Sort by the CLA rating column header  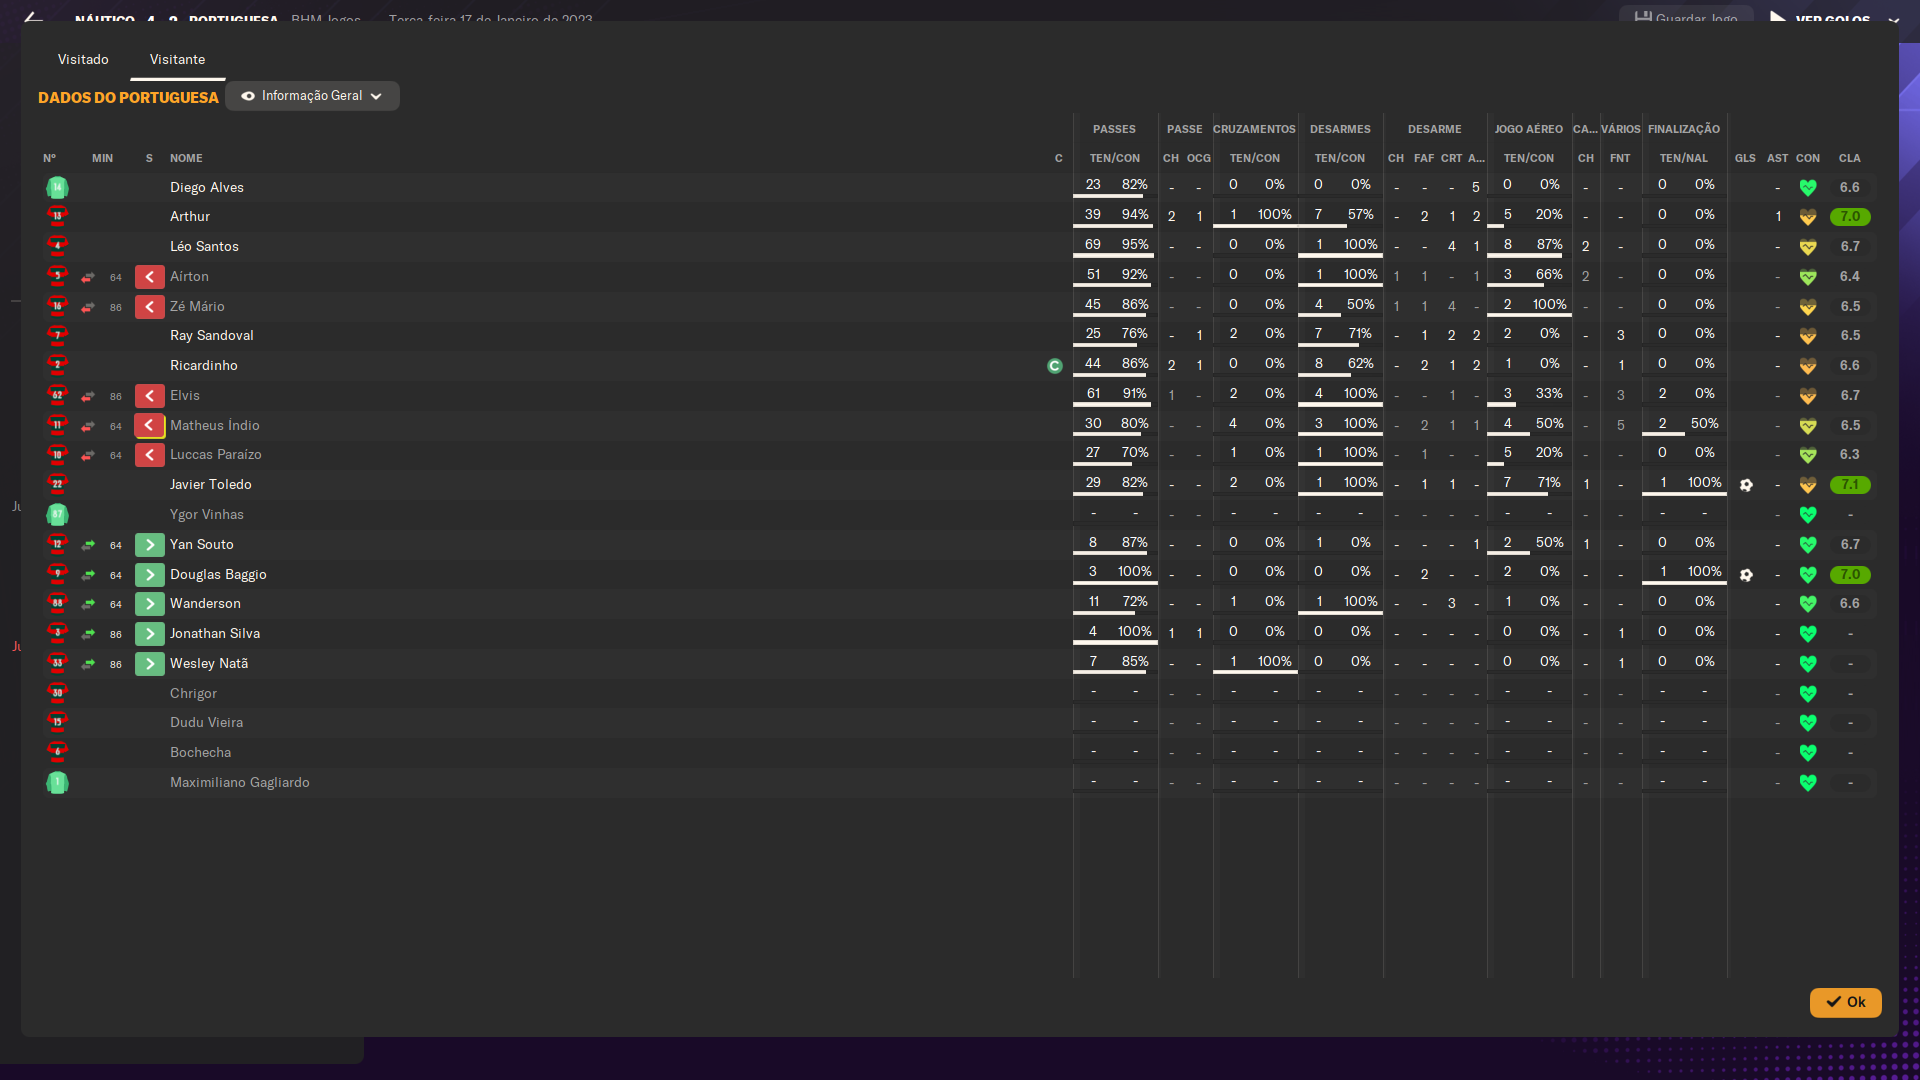(1849, 158)
